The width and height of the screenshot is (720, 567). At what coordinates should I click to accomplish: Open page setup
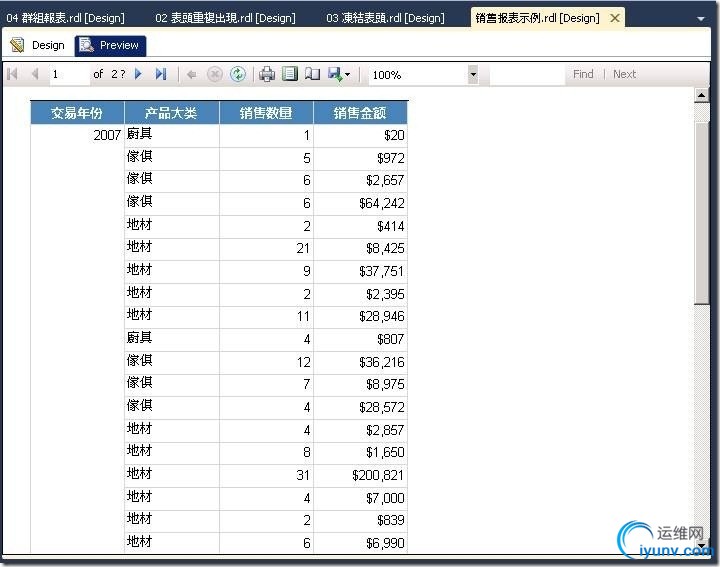click(313, 74)
